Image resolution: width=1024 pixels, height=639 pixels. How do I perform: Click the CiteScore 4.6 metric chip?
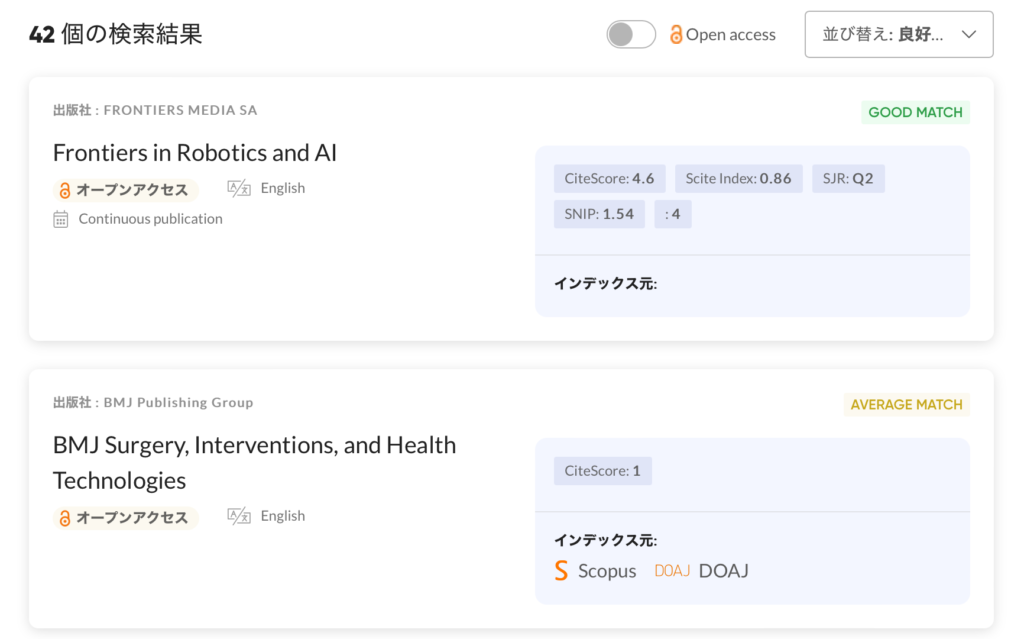click(609, 179)
